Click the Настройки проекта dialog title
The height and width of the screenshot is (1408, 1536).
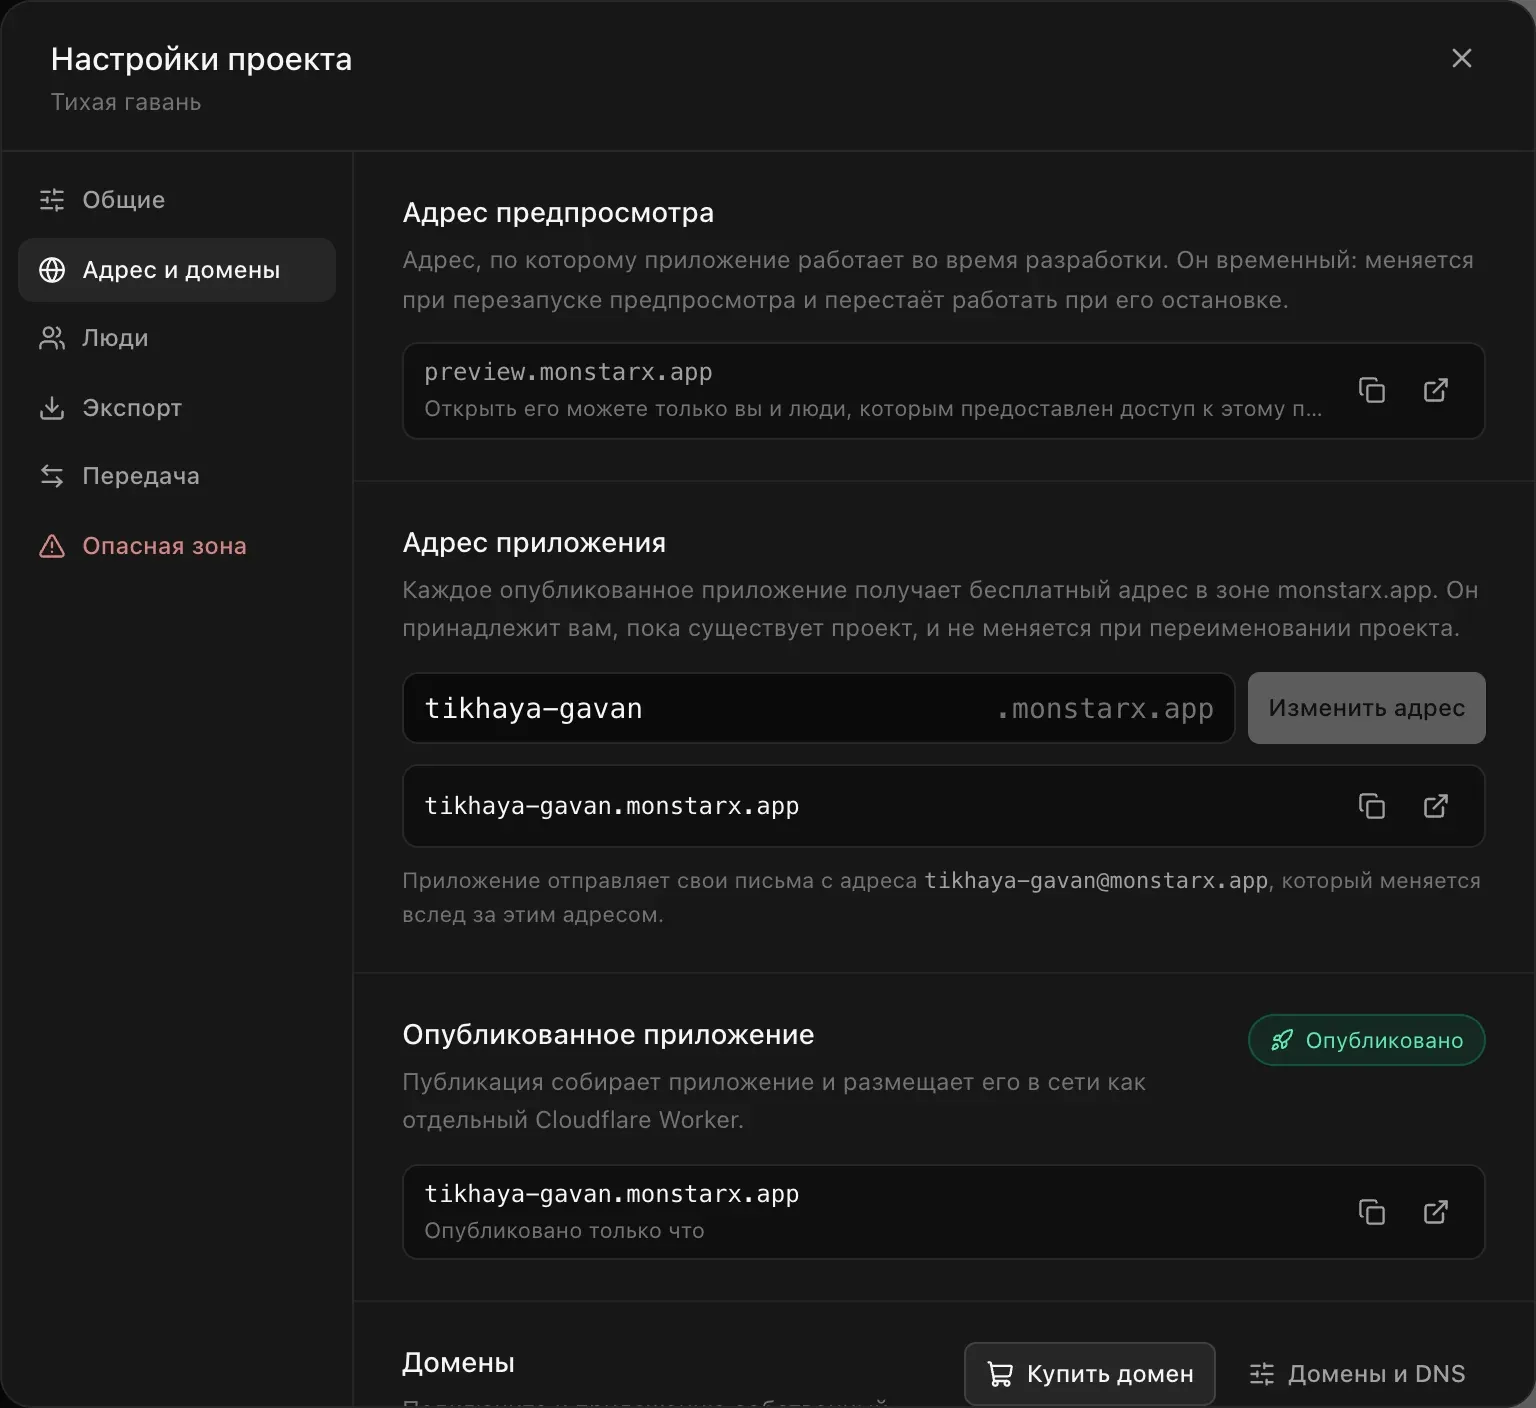pos(201,59)
